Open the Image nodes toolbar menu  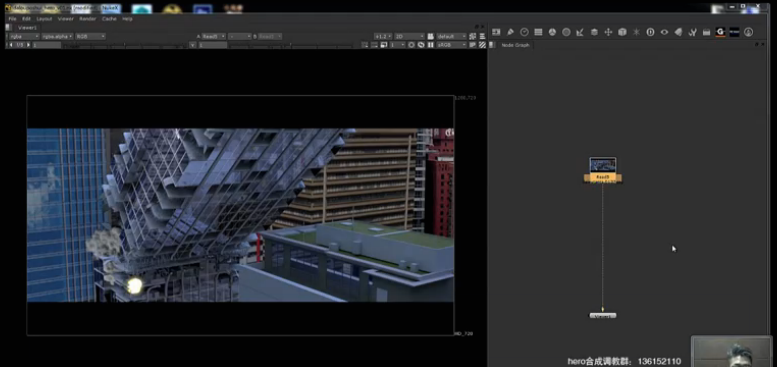coord(496,32)
